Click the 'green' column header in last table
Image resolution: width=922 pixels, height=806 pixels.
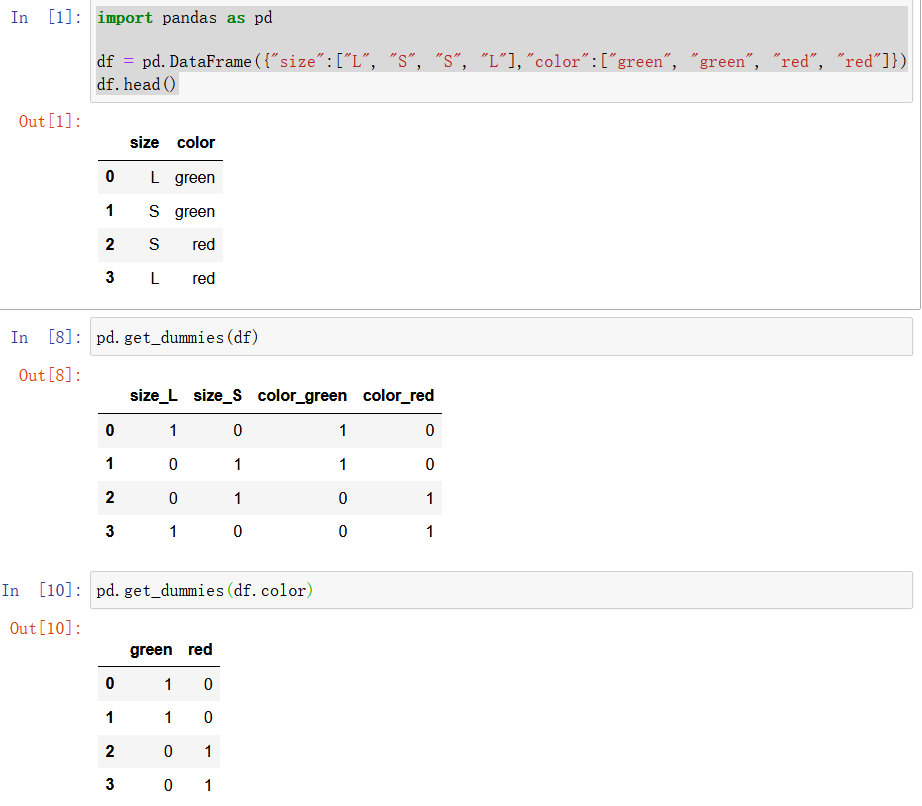151,650
